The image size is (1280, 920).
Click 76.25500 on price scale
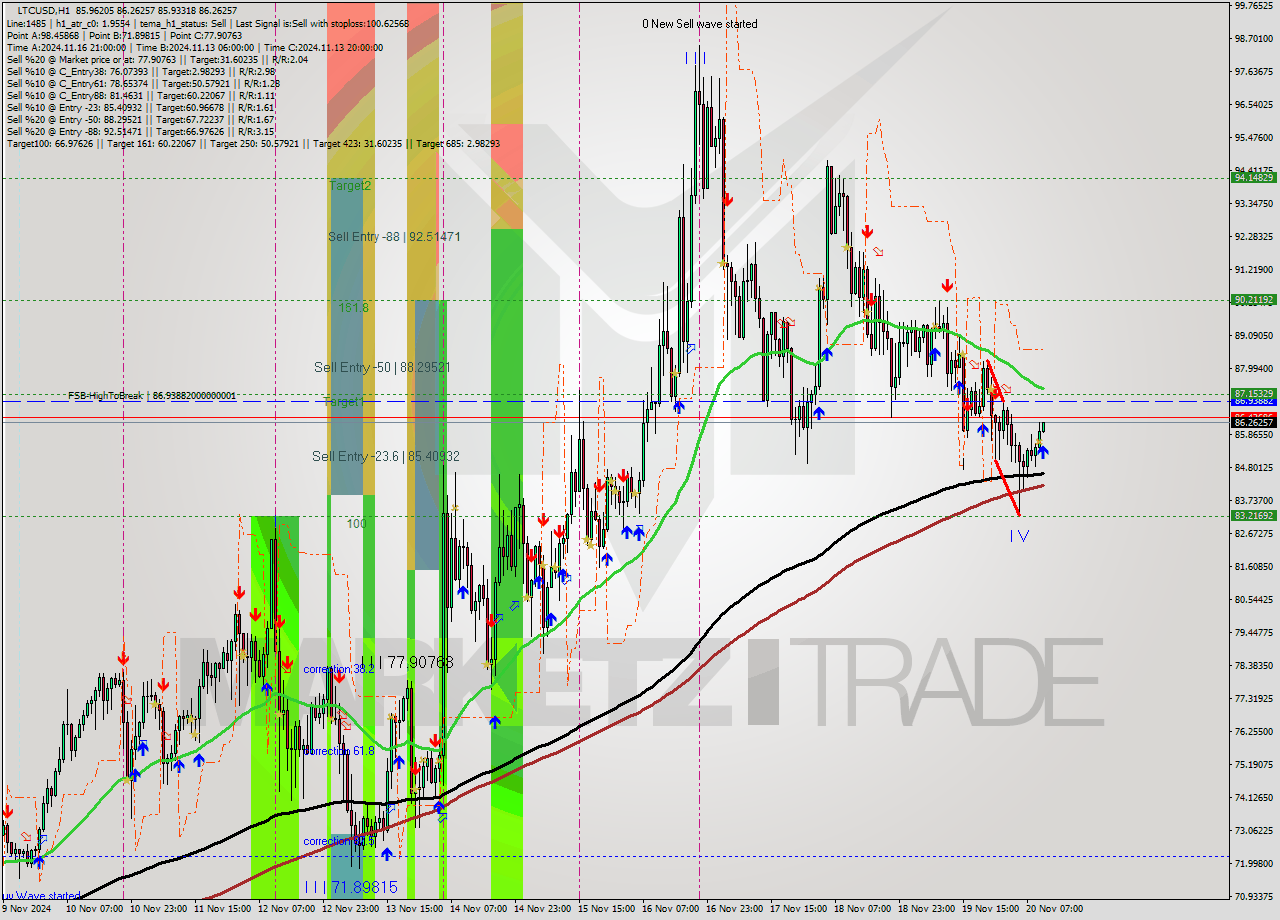click(x=1253, y=731)
